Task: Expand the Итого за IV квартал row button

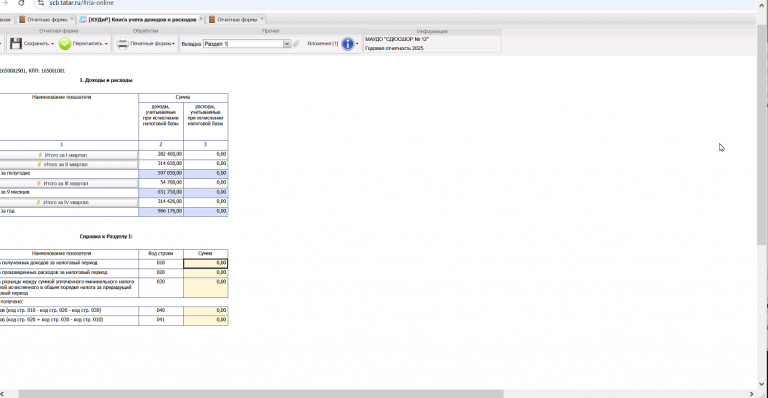Action: point(68,202)
